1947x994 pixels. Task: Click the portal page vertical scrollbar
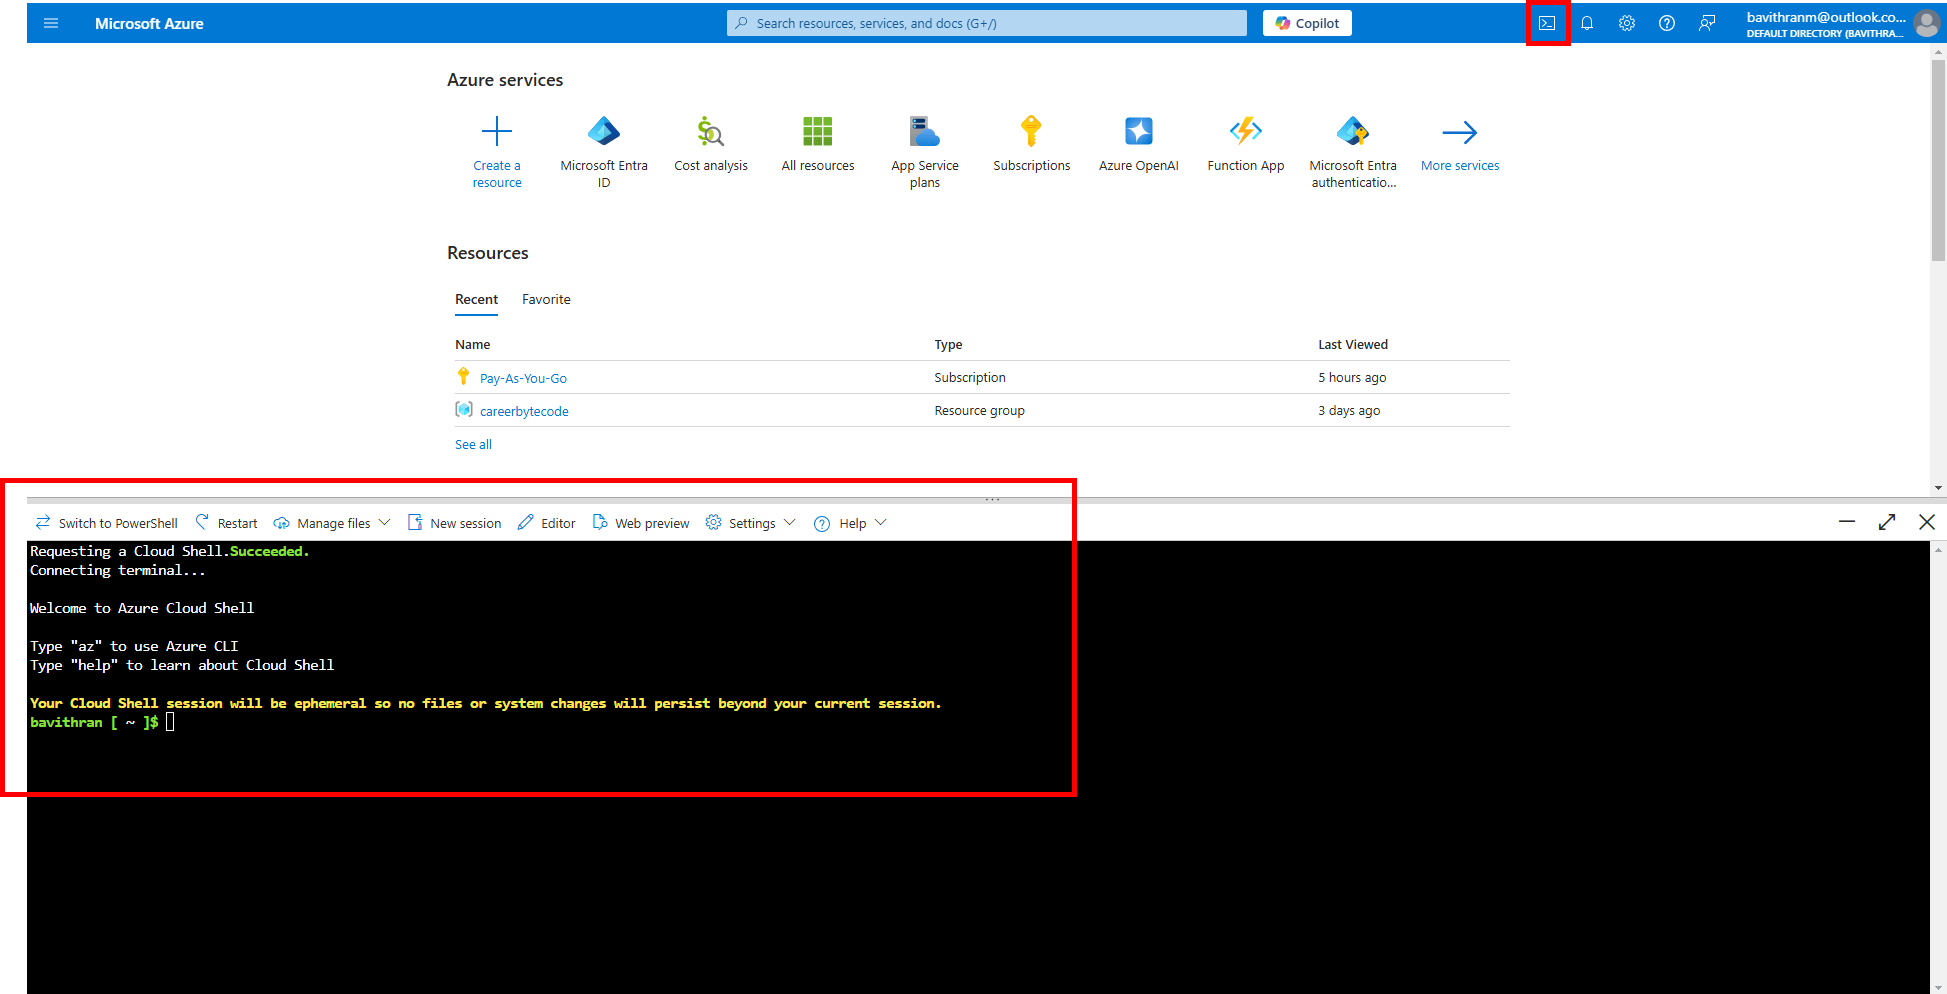click(1938, 160)
